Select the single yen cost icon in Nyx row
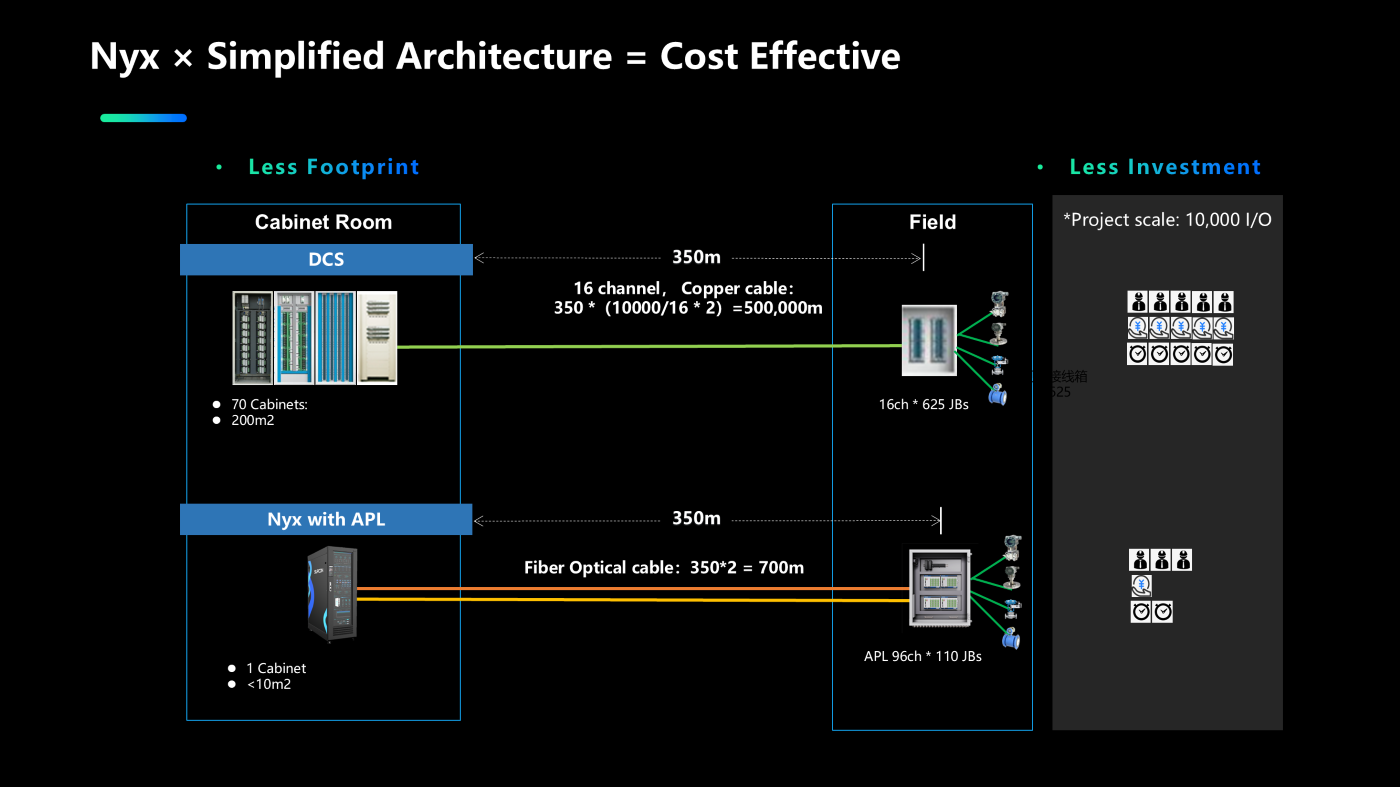 click(x=1141, y=586)
